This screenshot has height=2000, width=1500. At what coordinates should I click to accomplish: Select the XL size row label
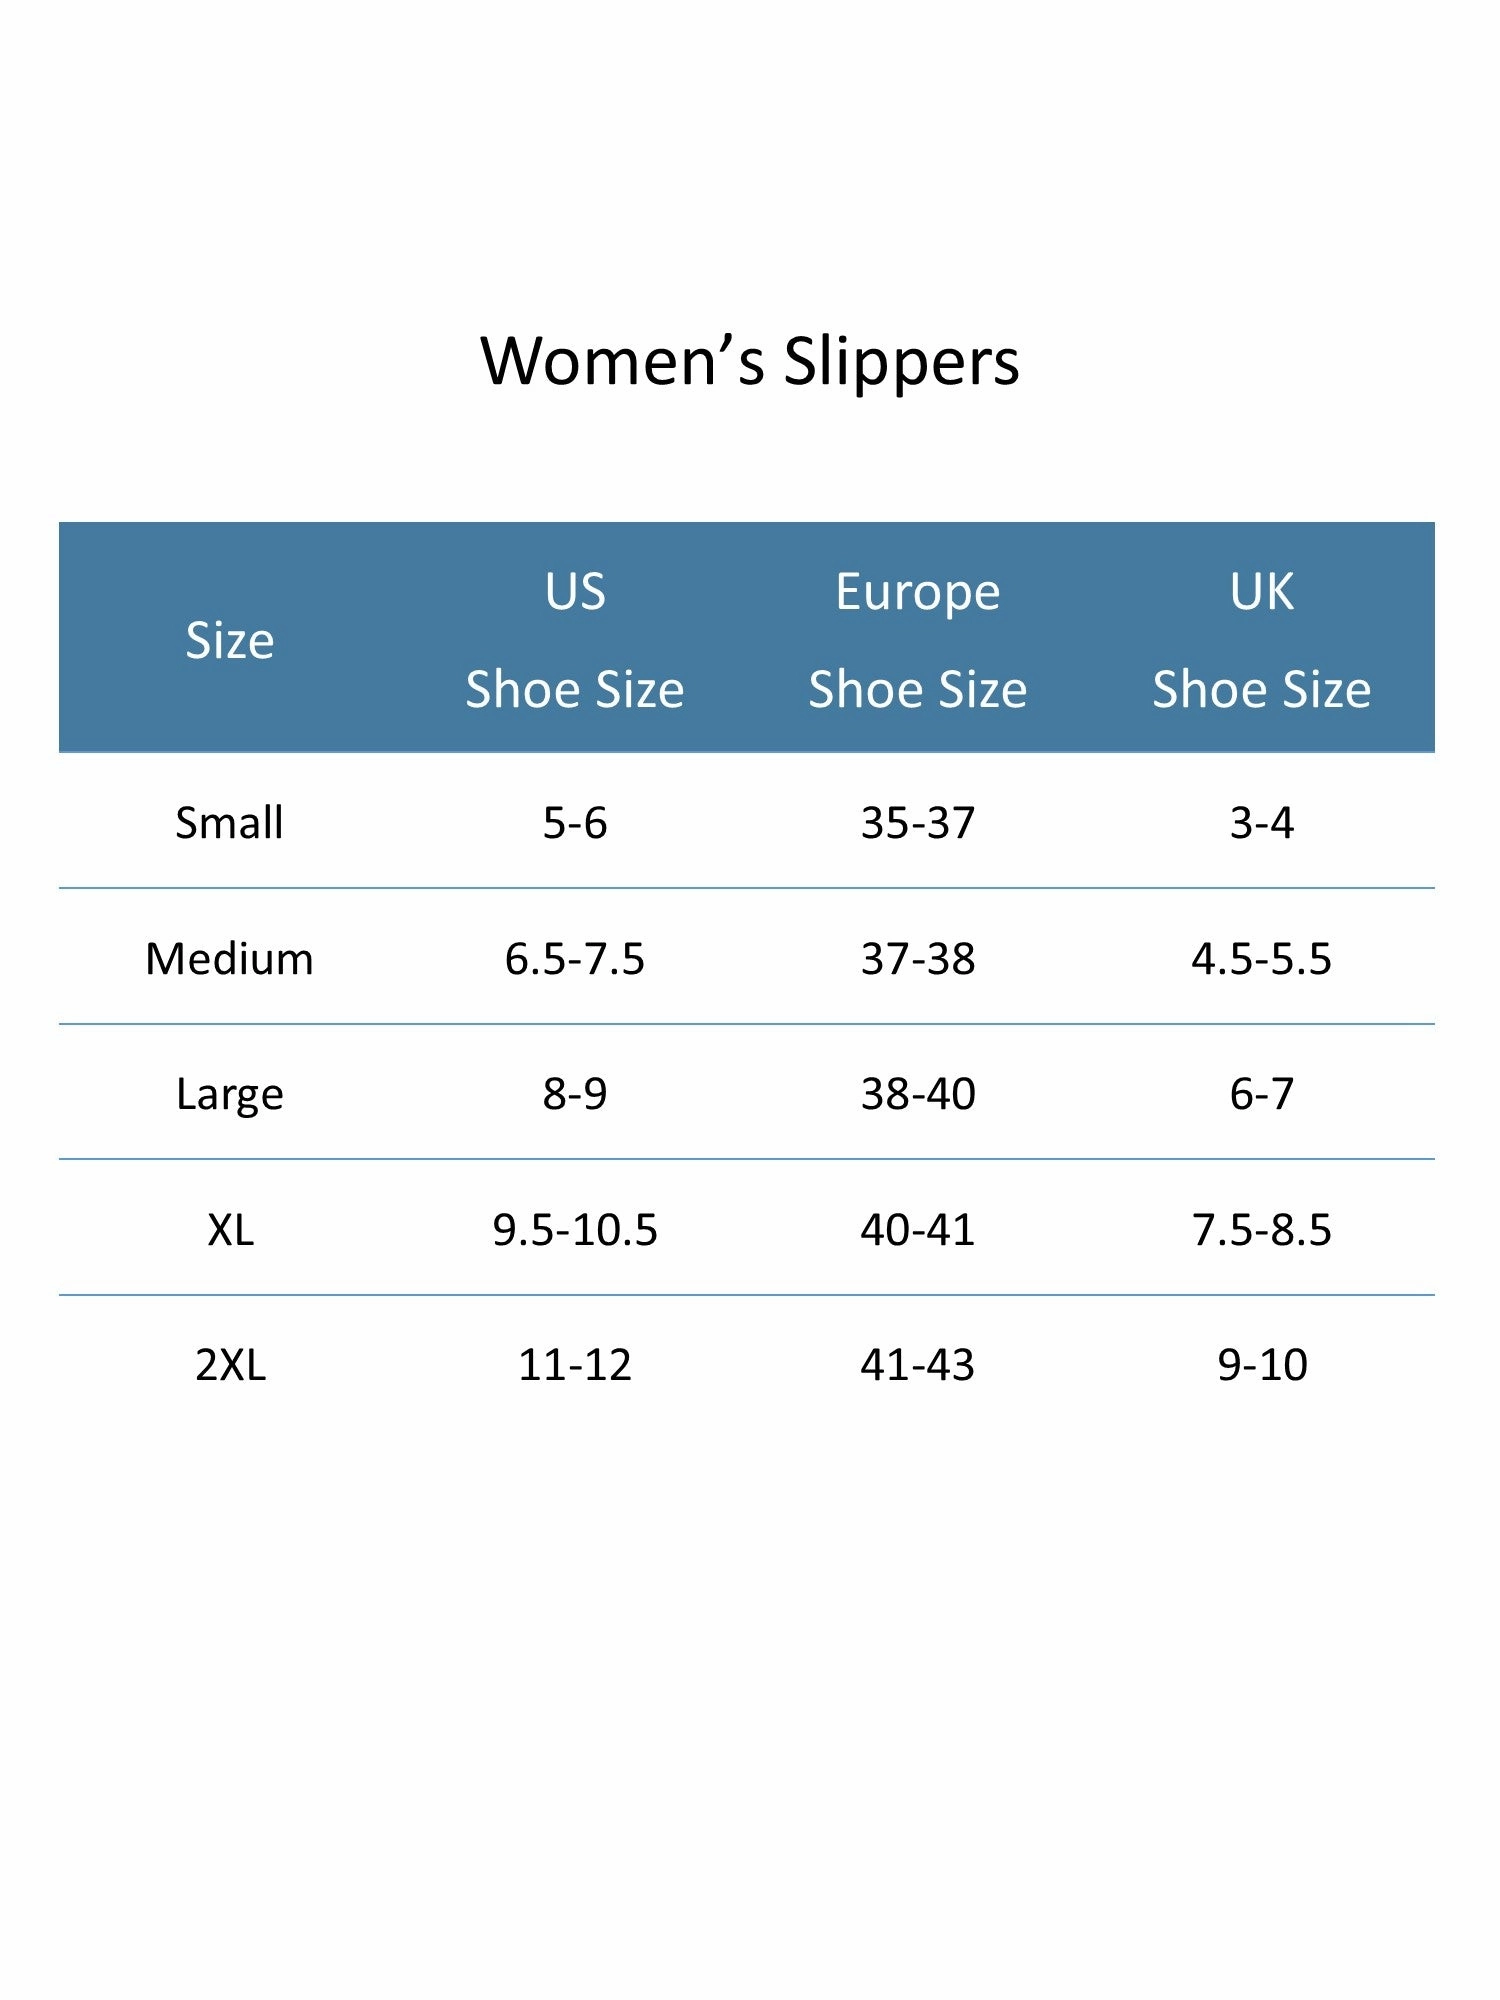230,1230
